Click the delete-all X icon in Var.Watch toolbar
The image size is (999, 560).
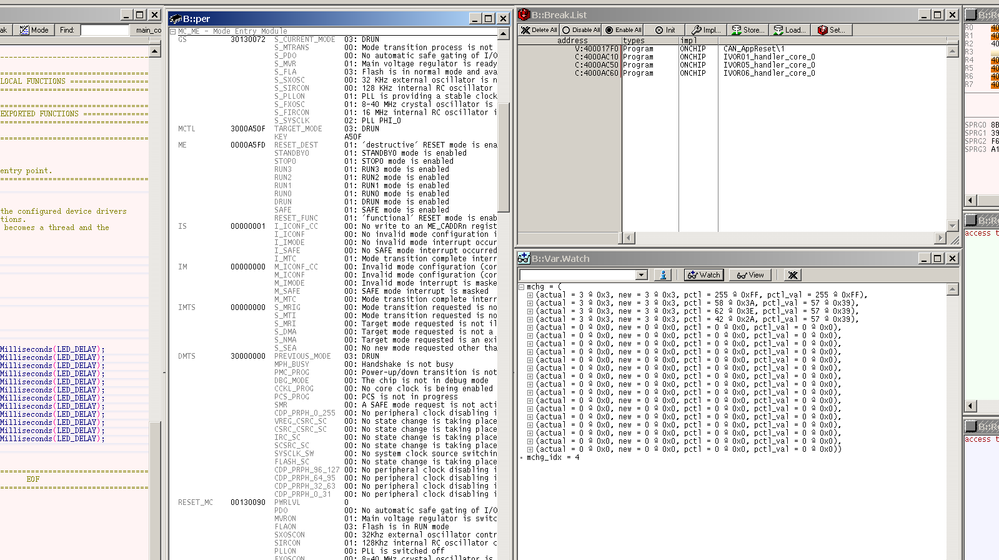click(793, 275)
